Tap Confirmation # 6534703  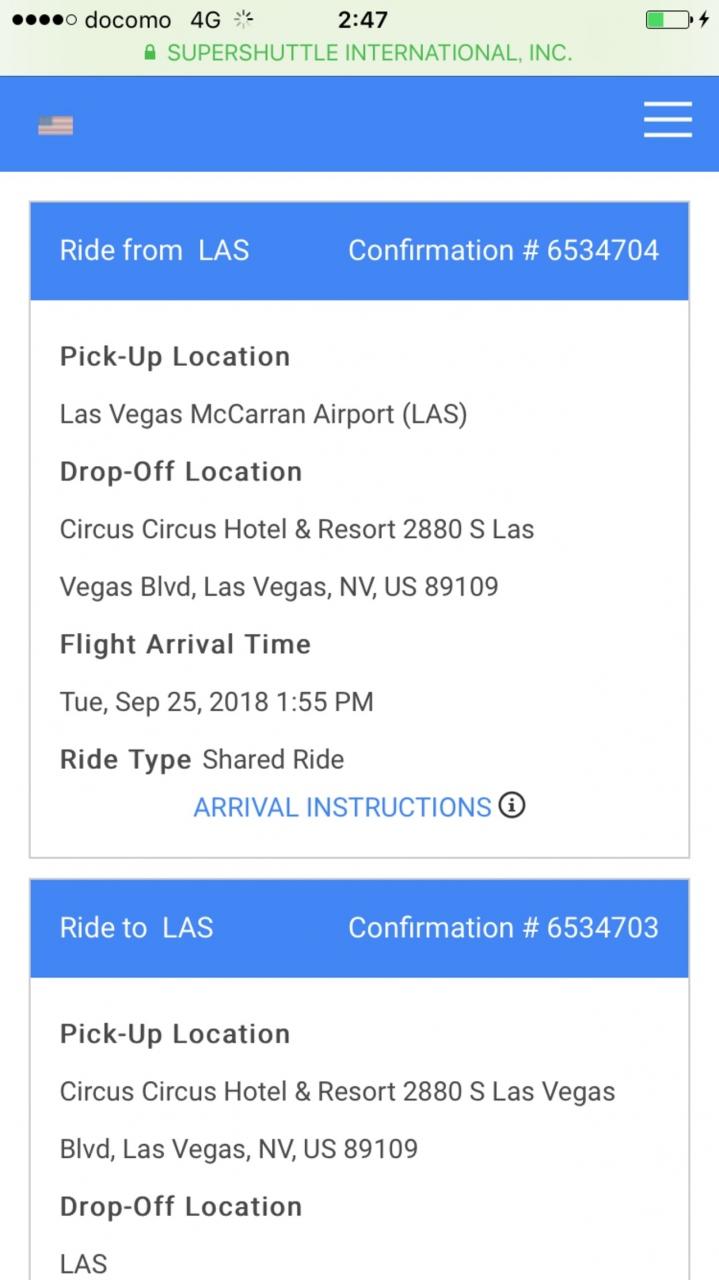click(x=503, y=927)
